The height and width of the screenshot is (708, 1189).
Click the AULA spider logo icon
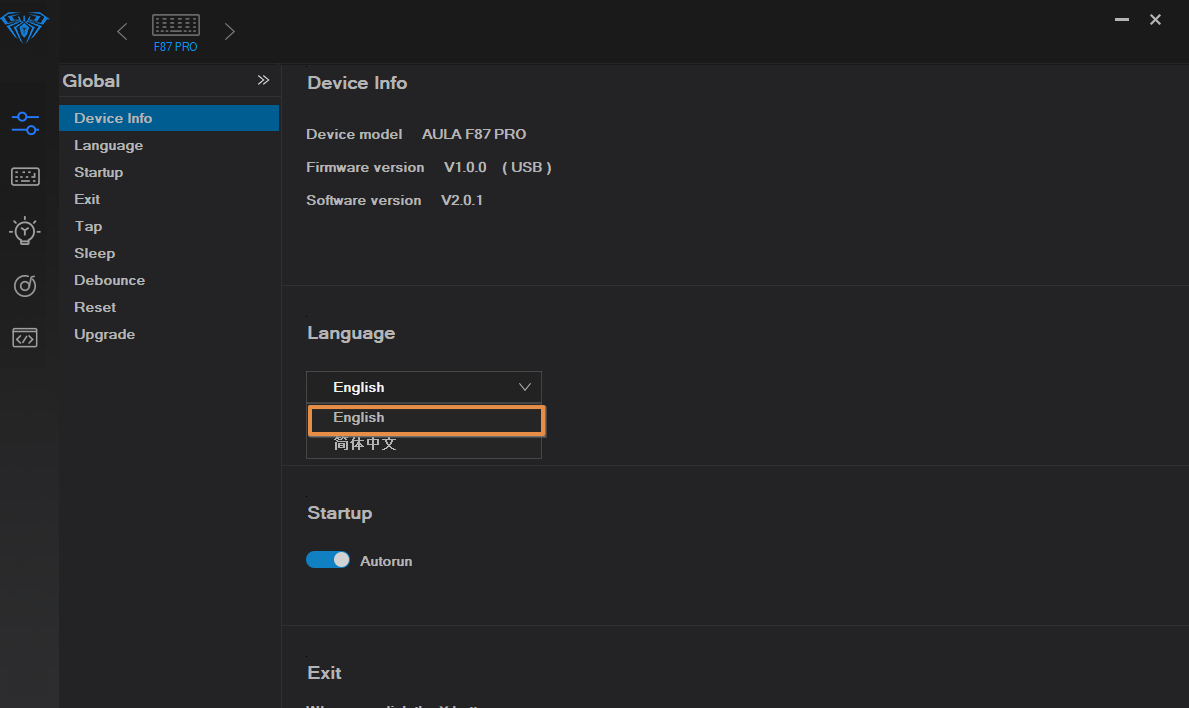coord(24,27)
